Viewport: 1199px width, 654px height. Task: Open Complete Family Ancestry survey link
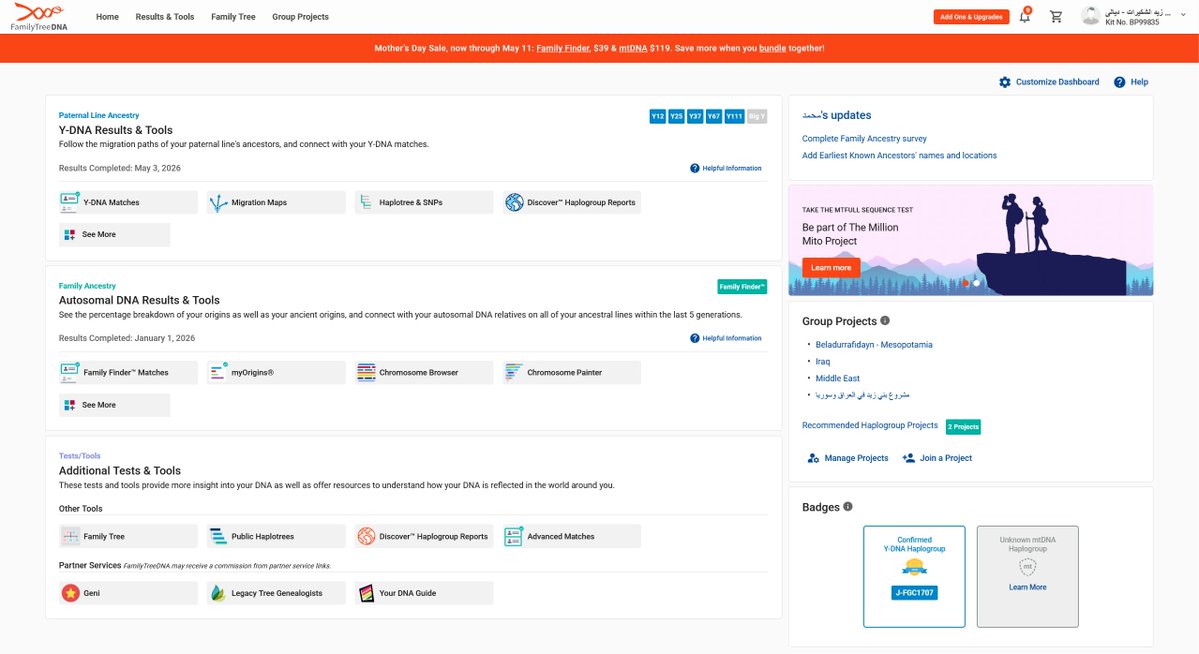point(864,138)
